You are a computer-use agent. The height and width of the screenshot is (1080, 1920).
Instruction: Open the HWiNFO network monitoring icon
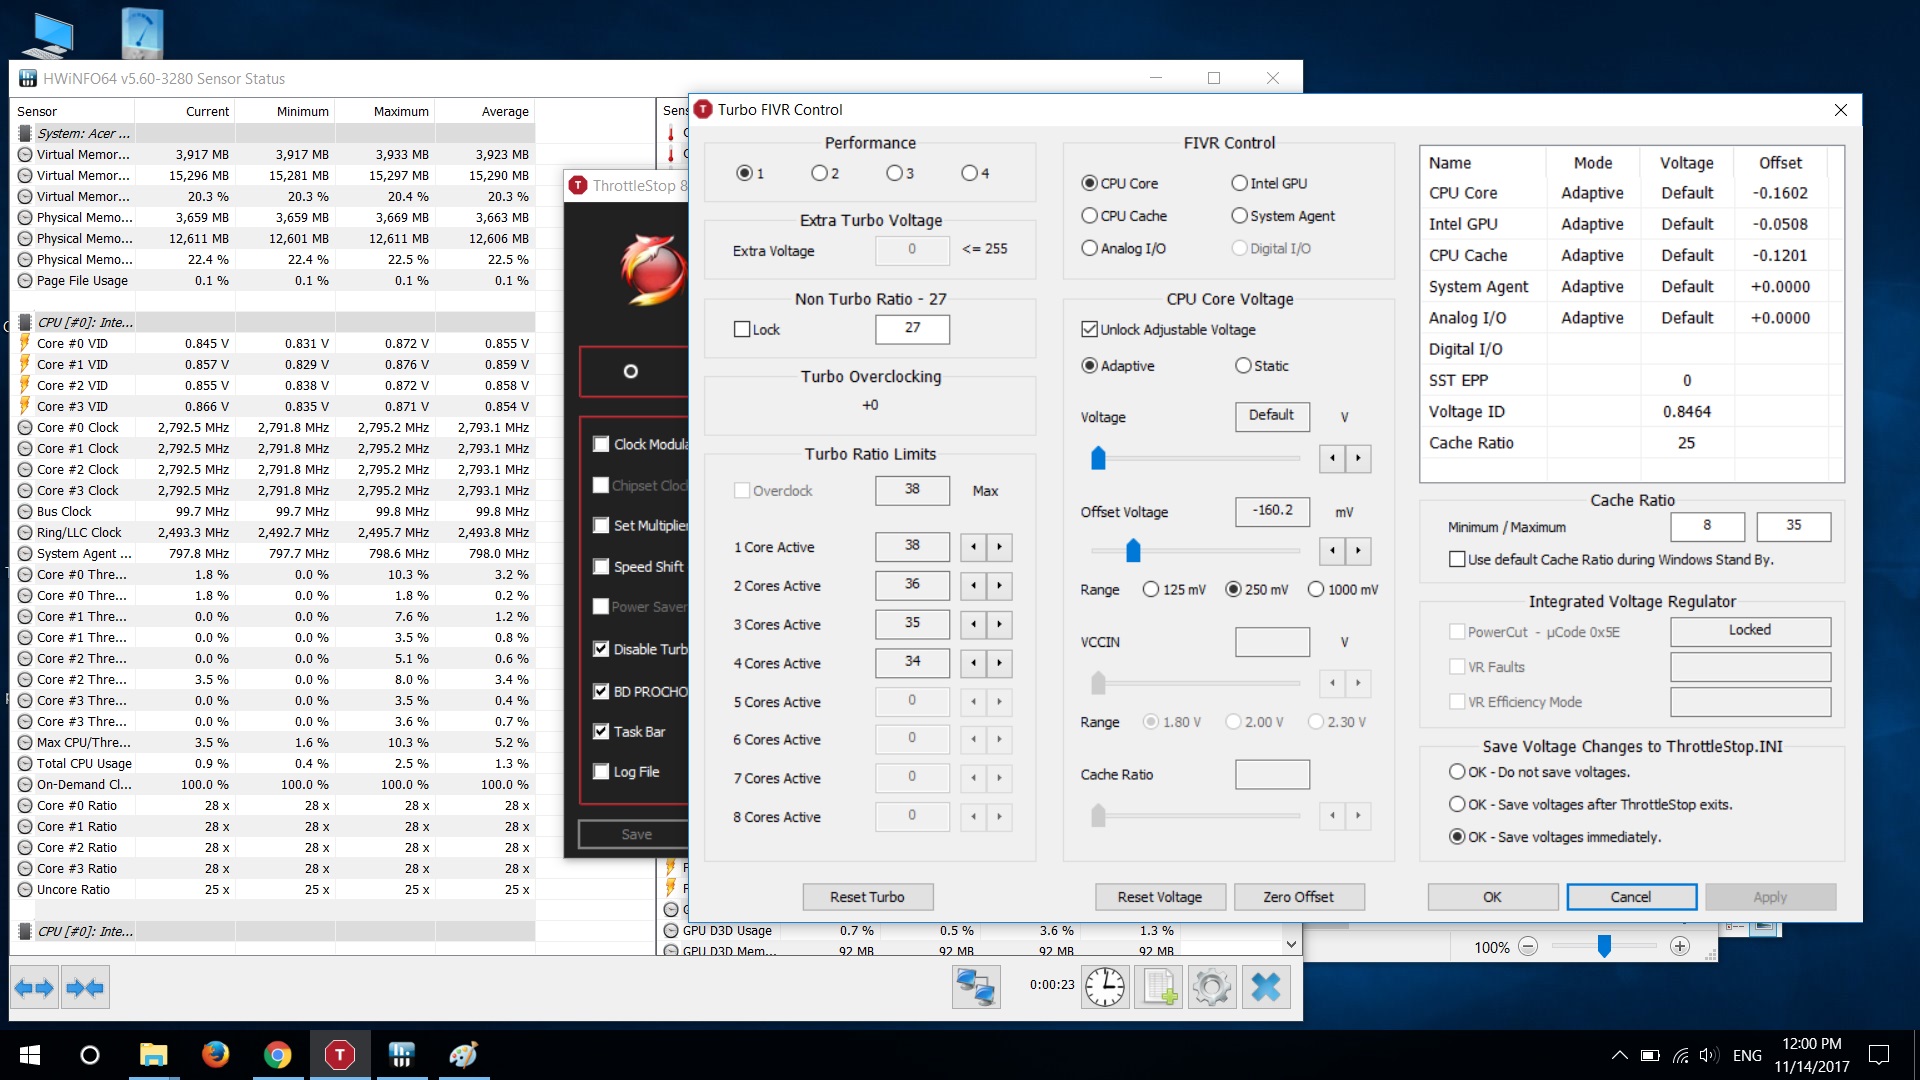point(976,988)
